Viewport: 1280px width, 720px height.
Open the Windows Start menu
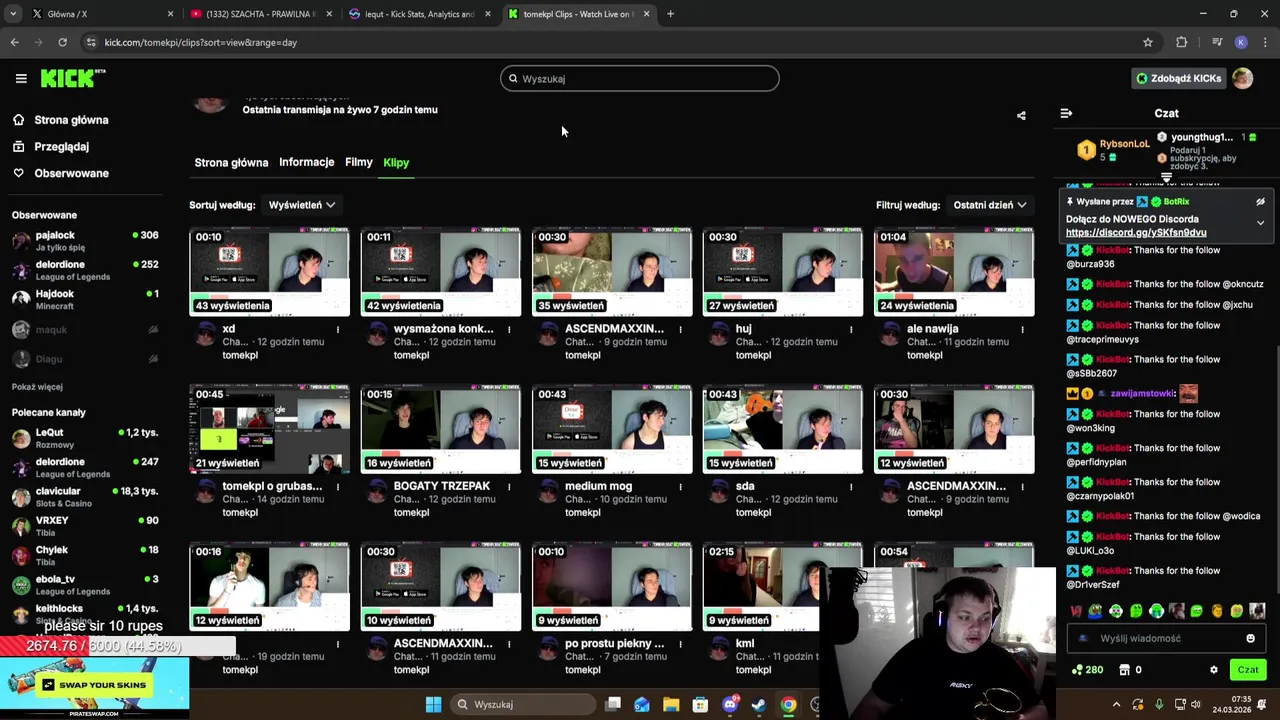click(x=433, y=704)
